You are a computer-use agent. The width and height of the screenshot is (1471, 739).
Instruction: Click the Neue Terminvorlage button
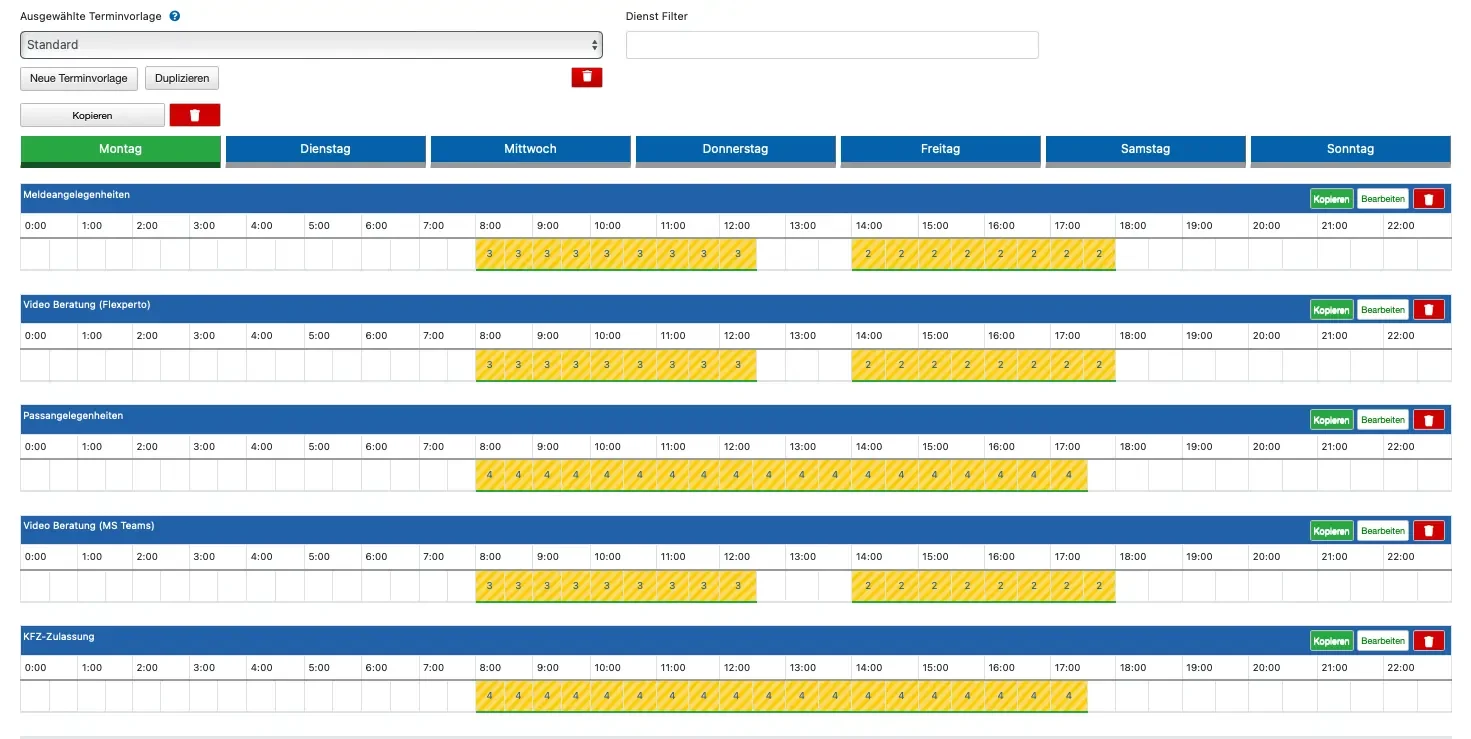click(79, 78)
